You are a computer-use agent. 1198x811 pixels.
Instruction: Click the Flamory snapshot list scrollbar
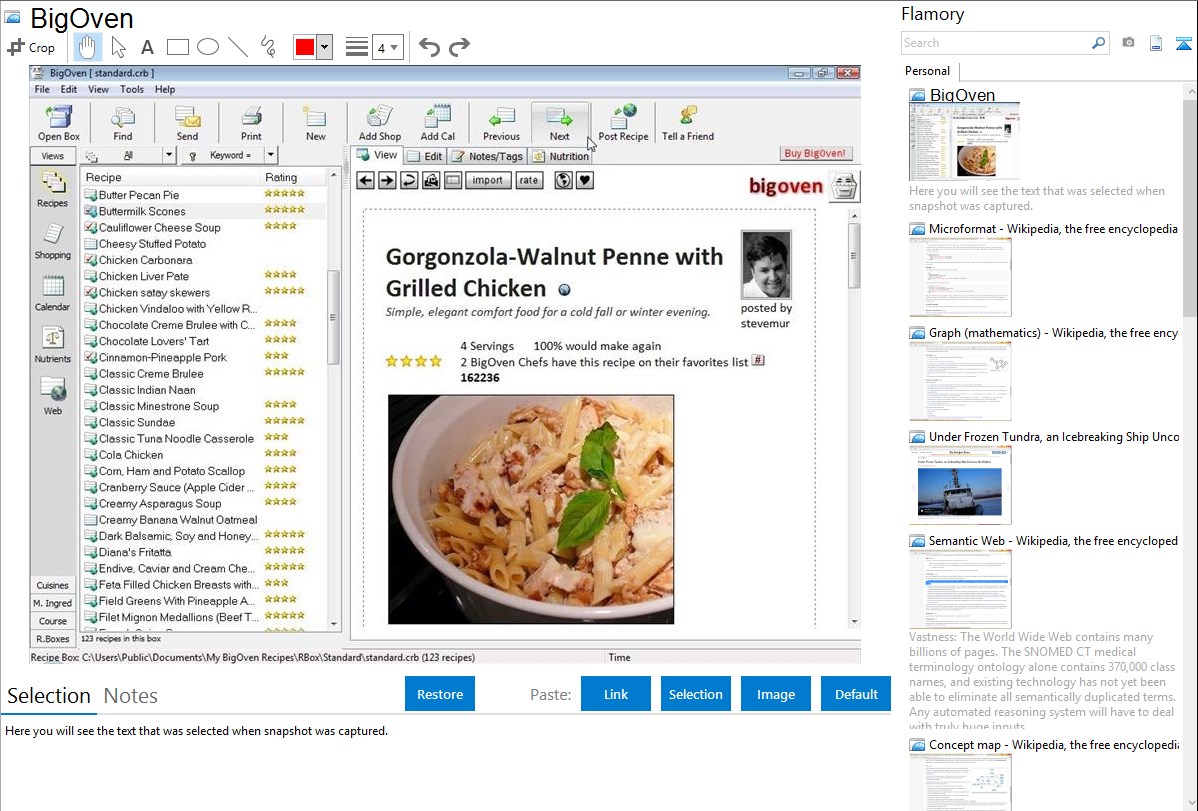click(x=1190, y=206)
